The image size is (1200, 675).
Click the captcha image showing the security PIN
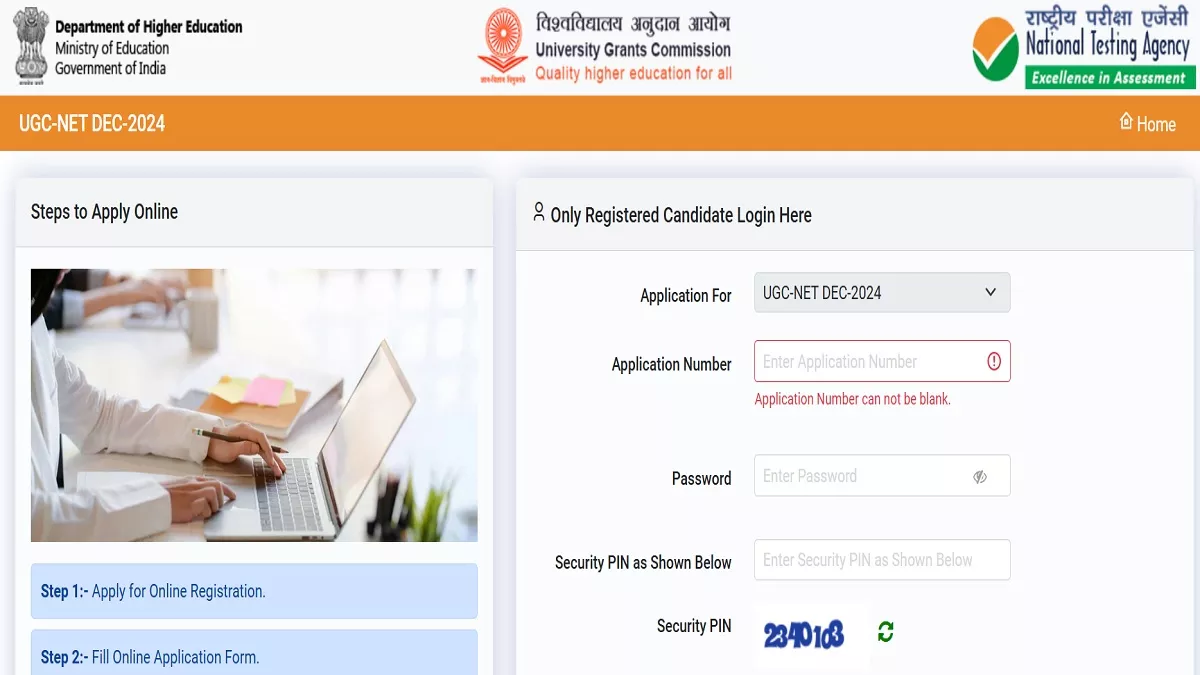(x=804, y=634)
